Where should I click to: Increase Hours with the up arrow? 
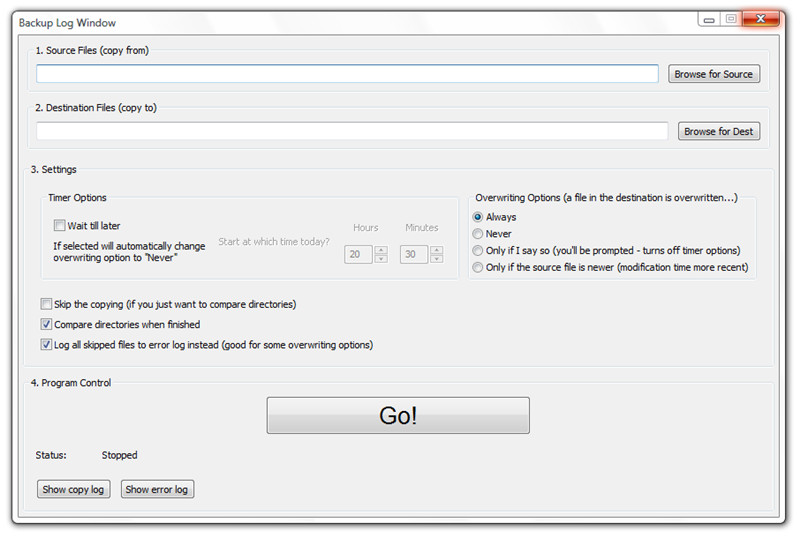[x=381, y=250]
